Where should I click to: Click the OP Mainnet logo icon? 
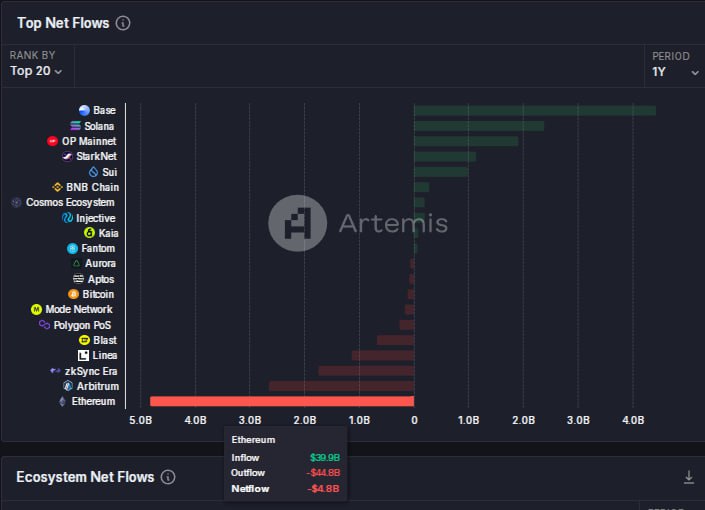click(x=52, y=141)
